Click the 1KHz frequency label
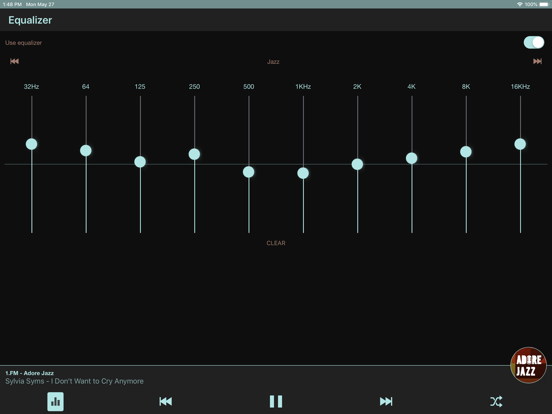 pyautogui.click(x=303, y=87)
